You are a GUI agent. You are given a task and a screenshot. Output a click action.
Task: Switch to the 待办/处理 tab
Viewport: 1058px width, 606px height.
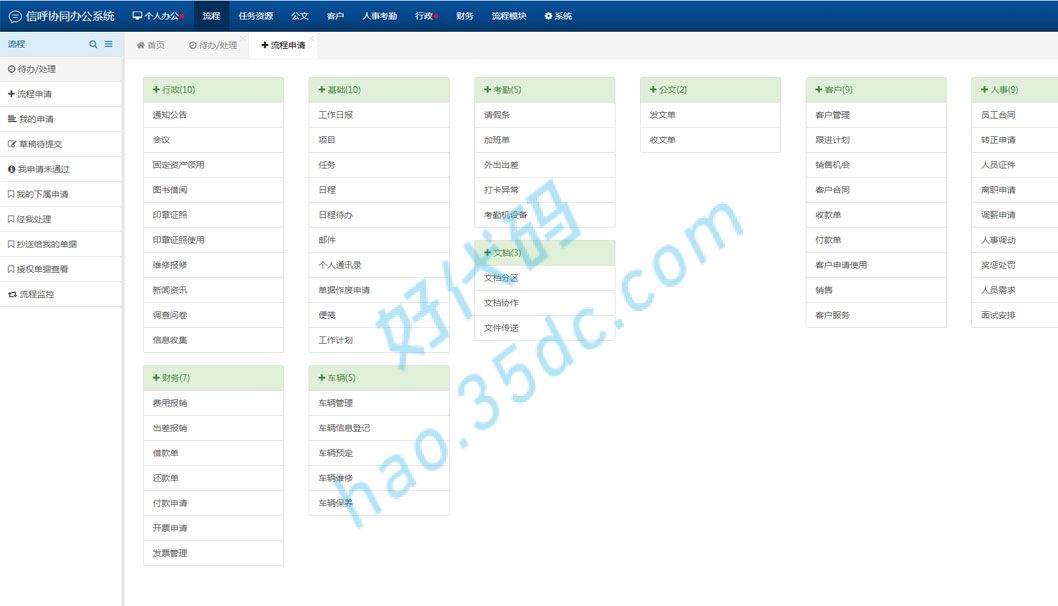tap(213, 45)
